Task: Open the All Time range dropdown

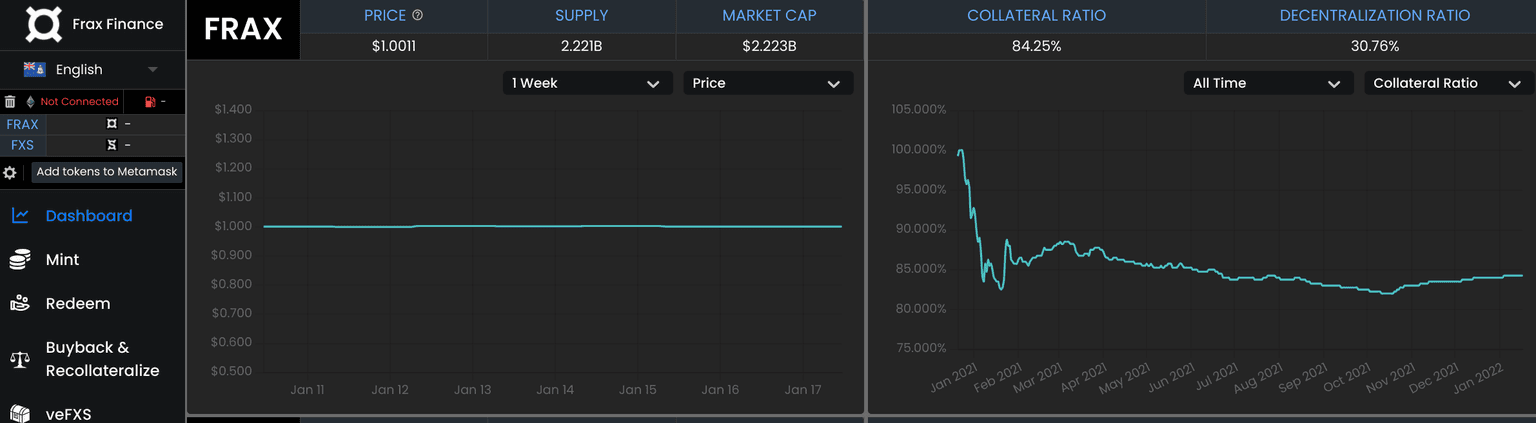Action: coord(1266,83)
